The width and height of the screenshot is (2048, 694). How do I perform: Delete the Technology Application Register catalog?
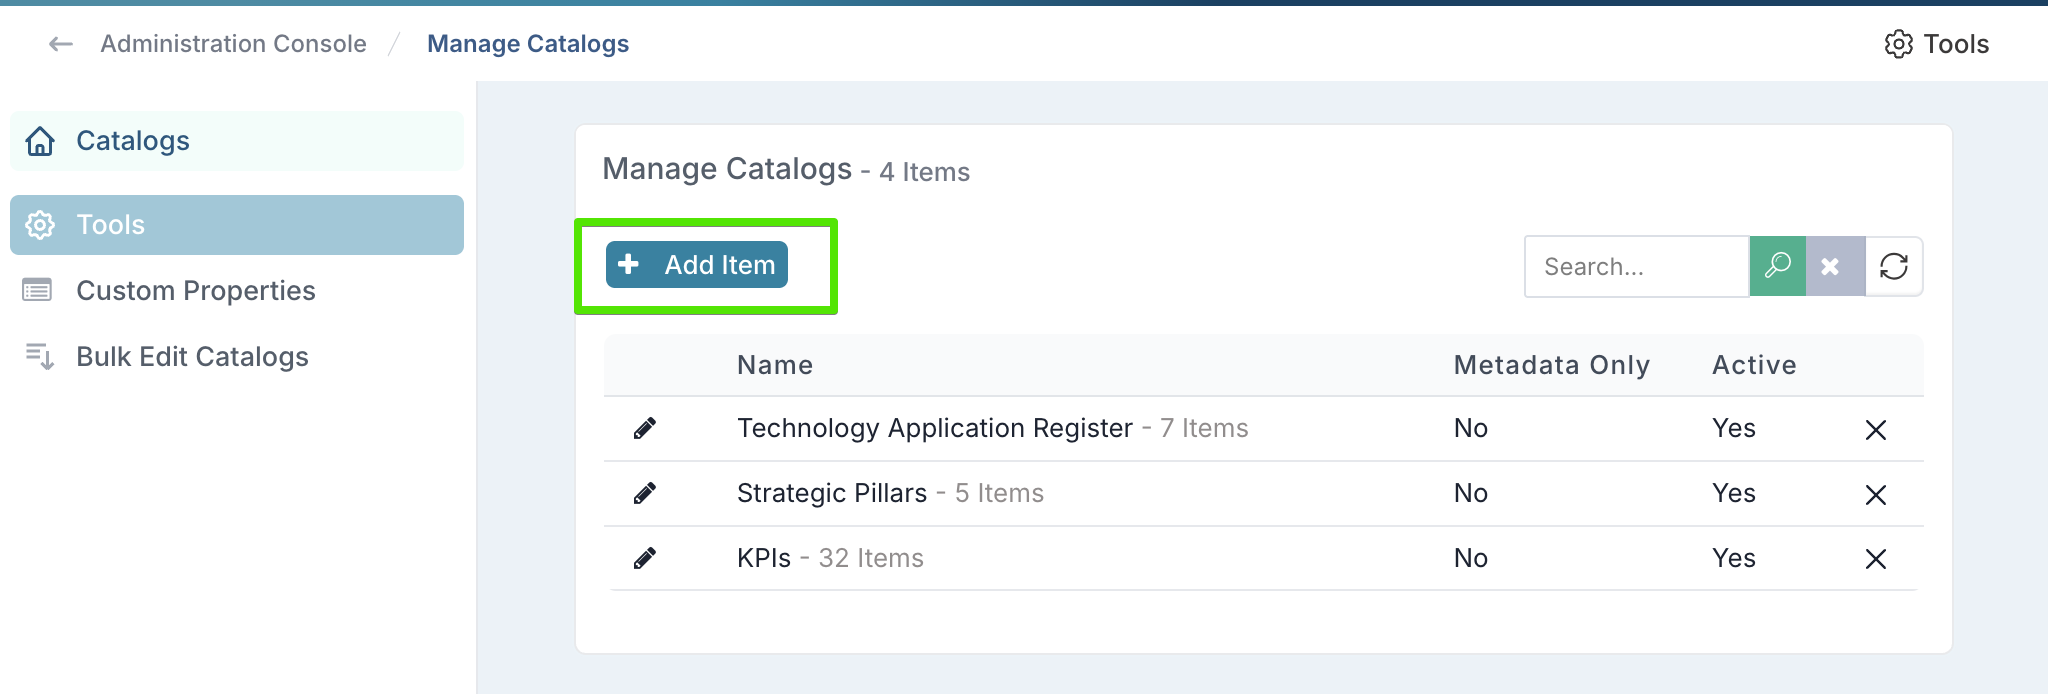click(x=1875, y=430)
